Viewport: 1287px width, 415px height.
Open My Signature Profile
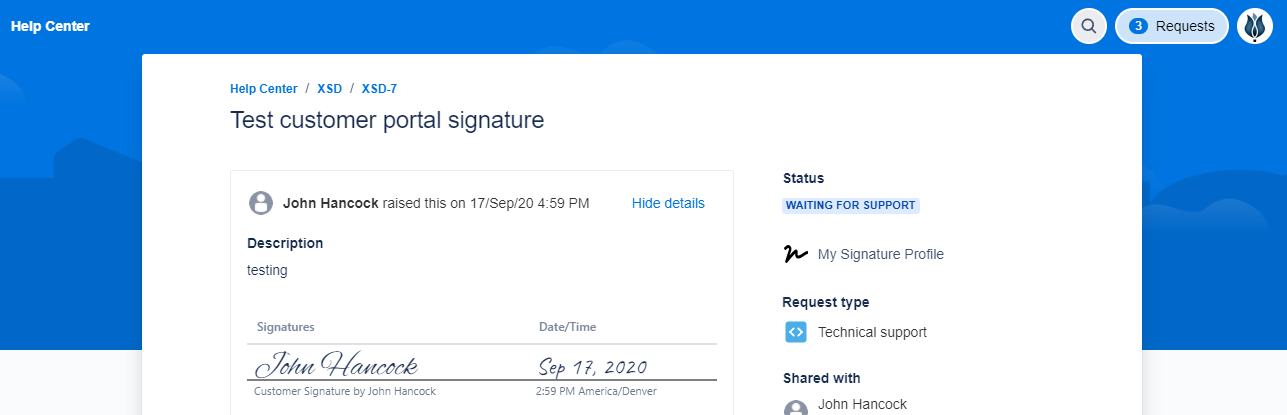point(880,254)
